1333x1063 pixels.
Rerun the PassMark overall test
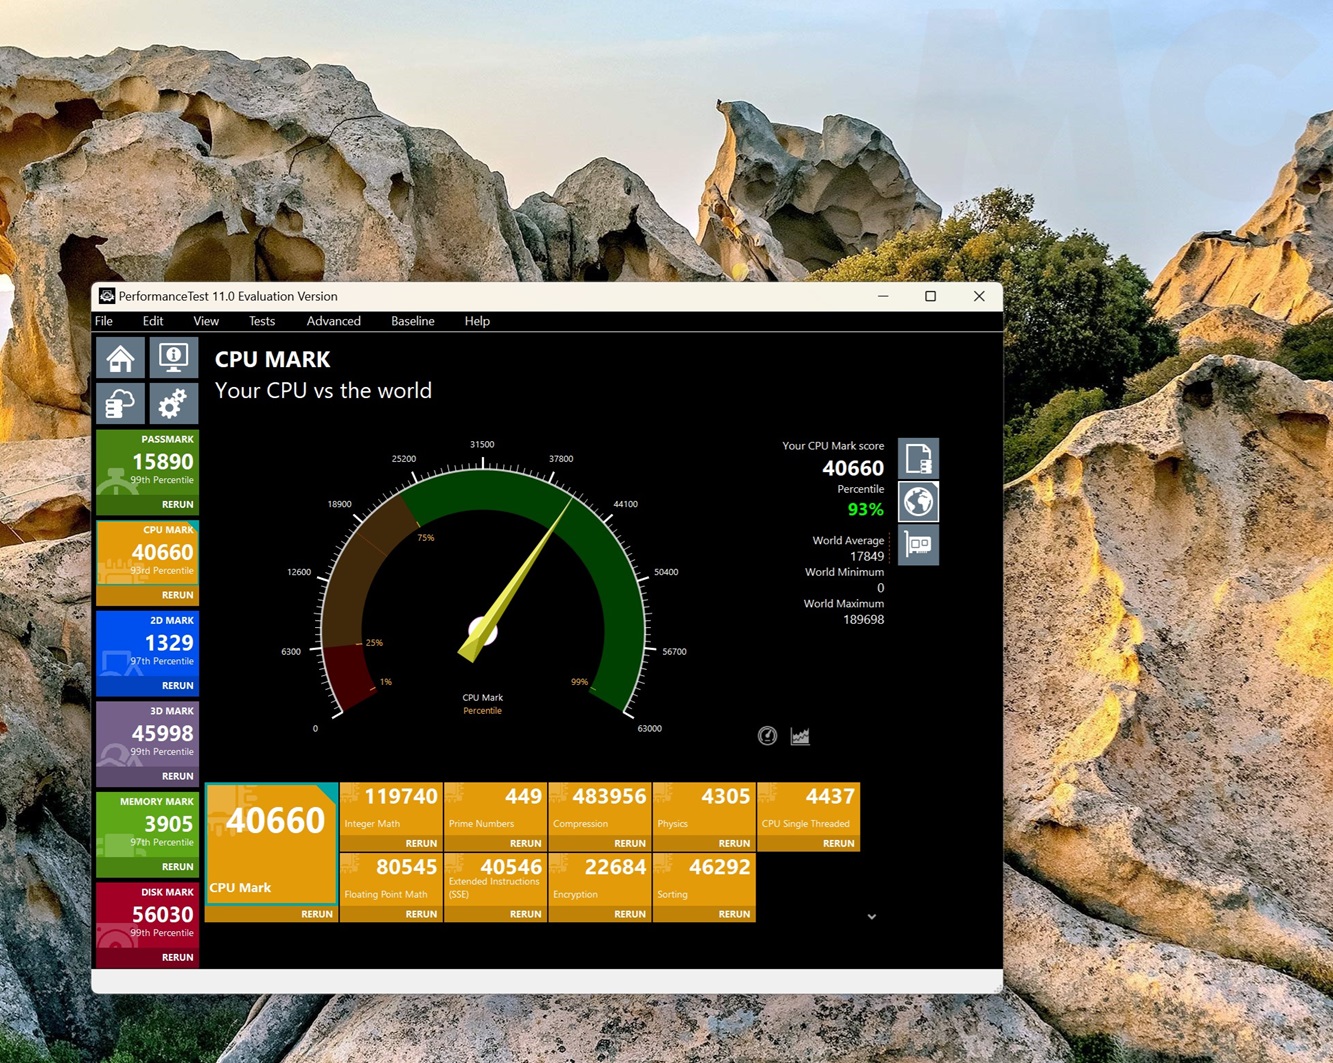[177, 504]
